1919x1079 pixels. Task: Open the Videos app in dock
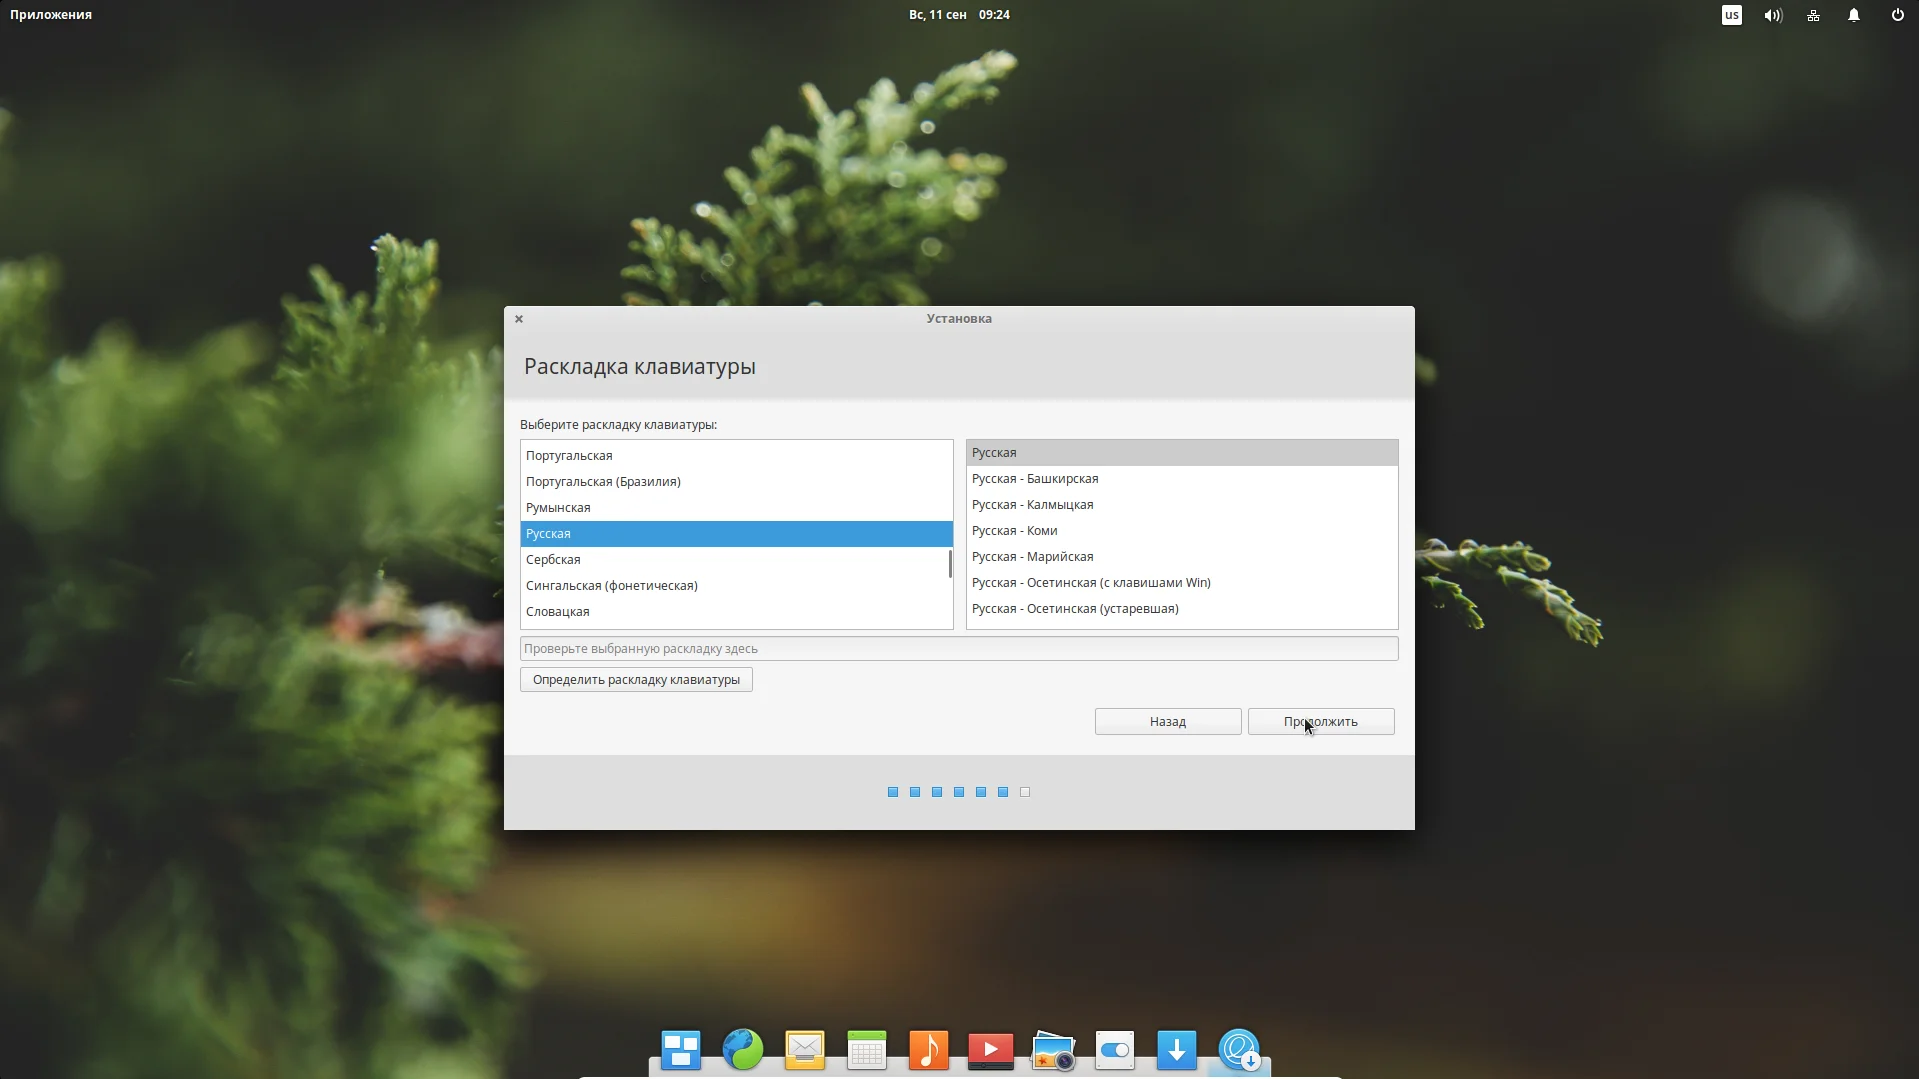(x=991, y=1050)
